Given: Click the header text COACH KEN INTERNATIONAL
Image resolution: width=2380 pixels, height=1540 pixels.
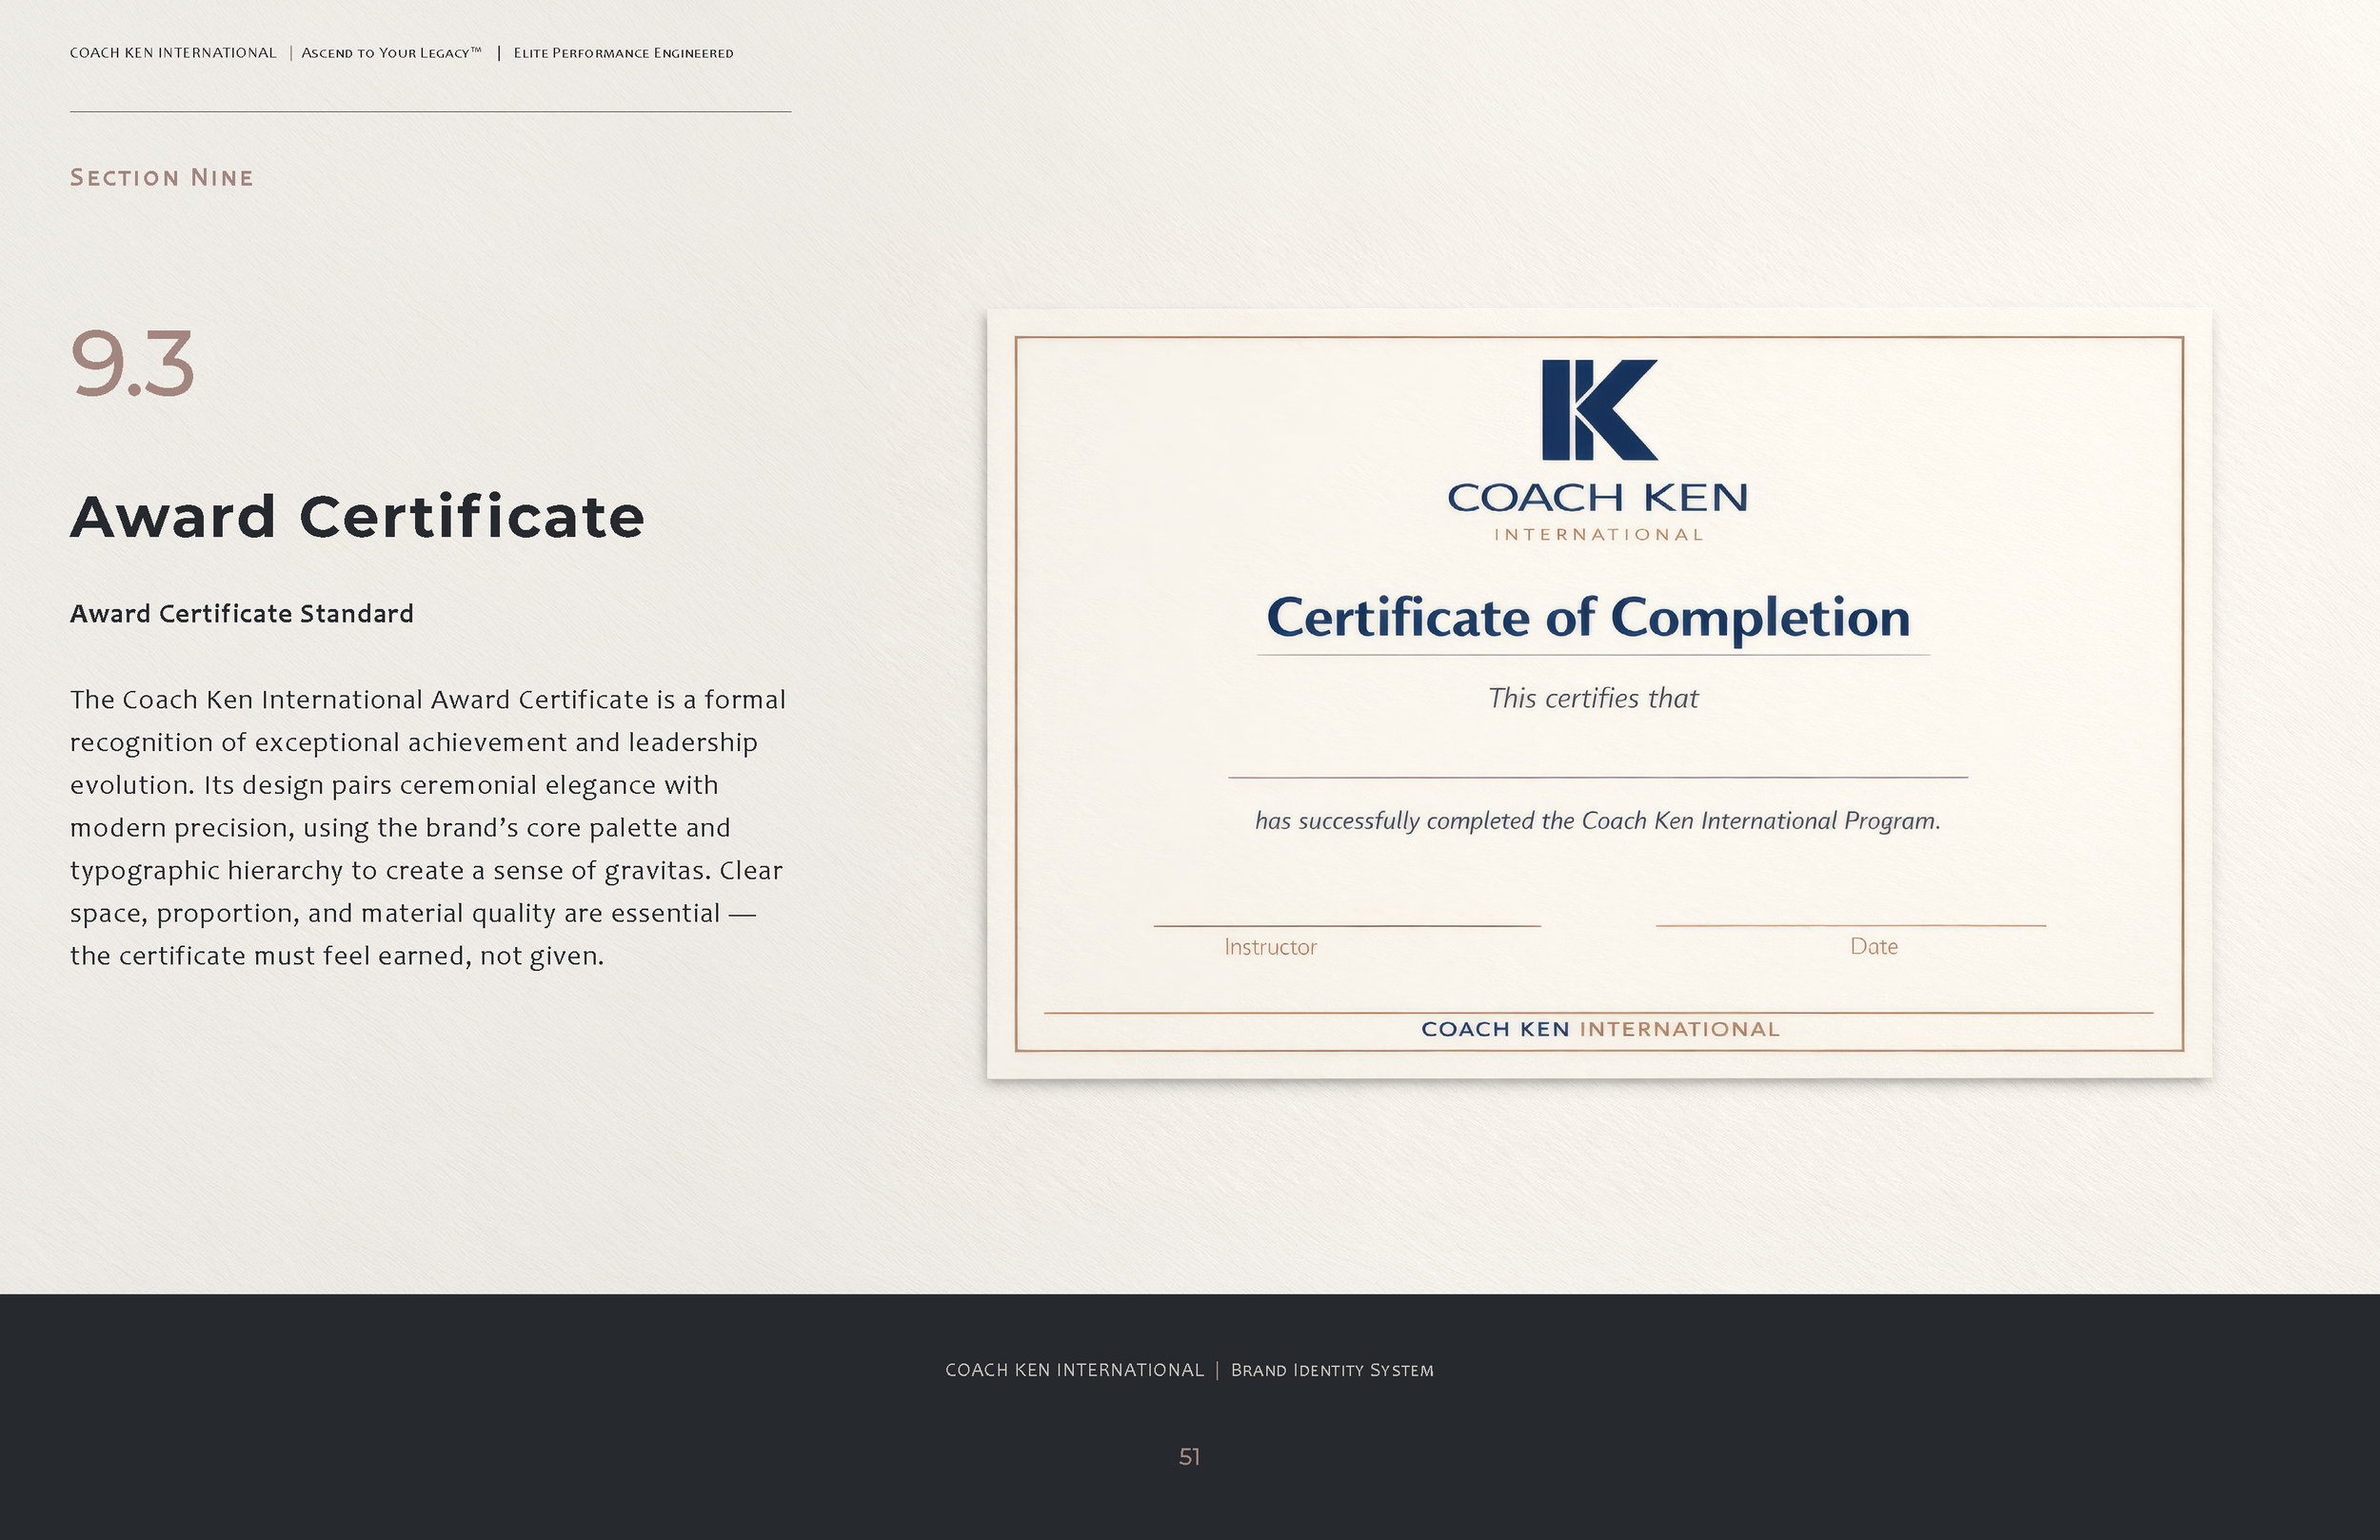Looking at the screenshot, I should tap(173, 53).
